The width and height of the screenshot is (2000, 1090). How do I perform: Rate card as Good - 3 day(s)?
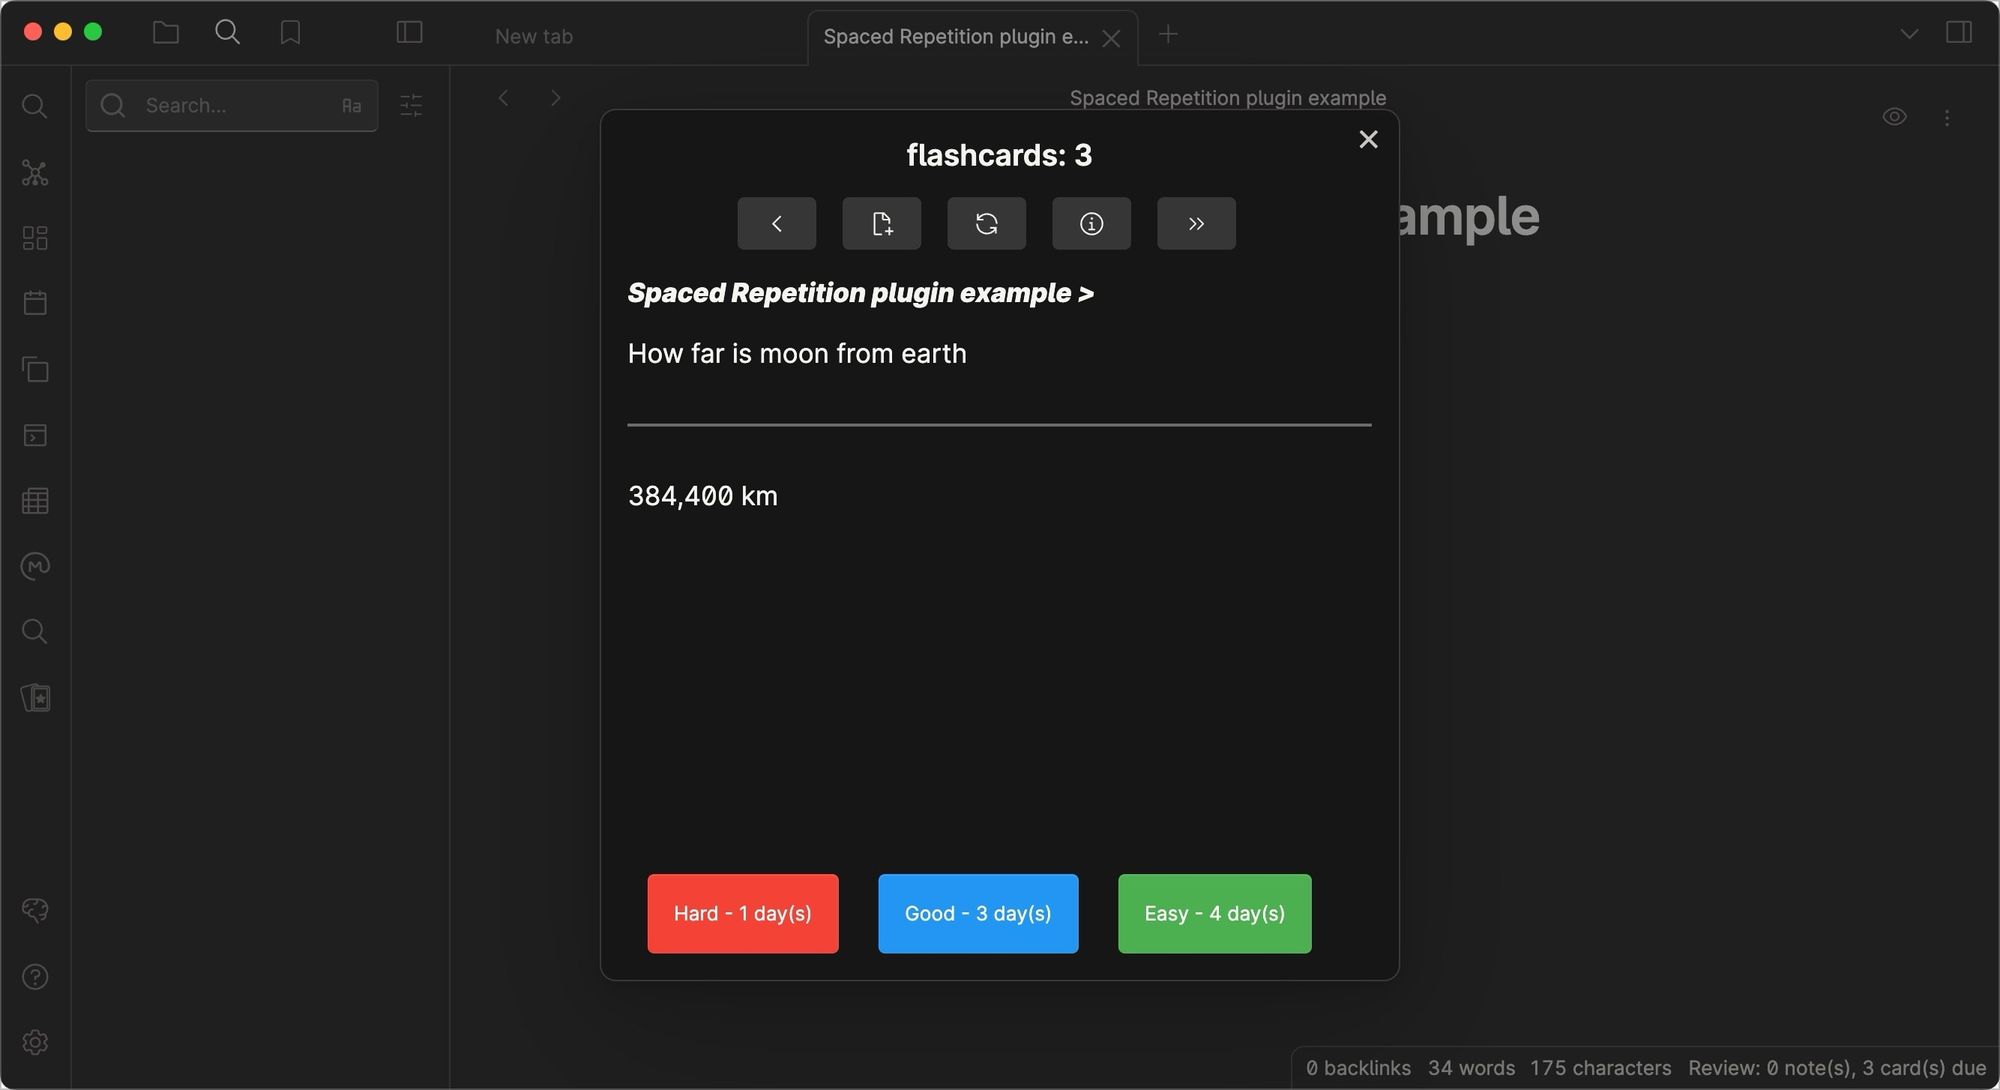[x=977, y=913]
